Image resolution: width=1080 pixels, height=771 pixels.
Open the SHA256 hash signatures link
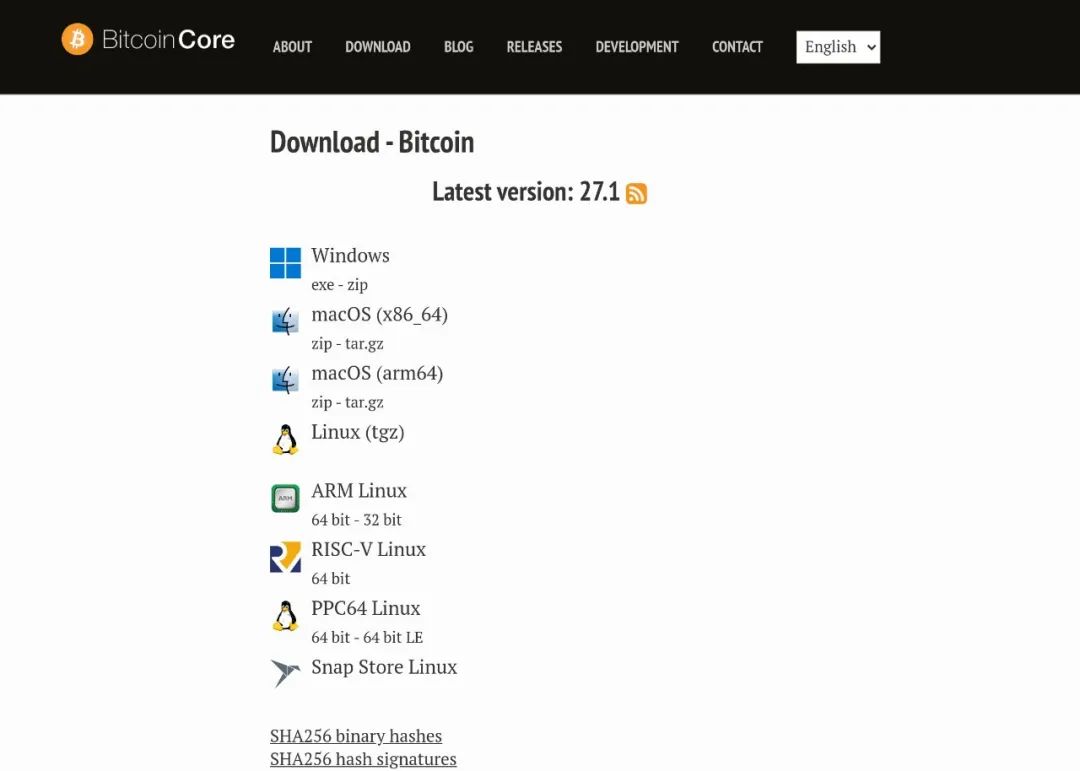[363, 759]
